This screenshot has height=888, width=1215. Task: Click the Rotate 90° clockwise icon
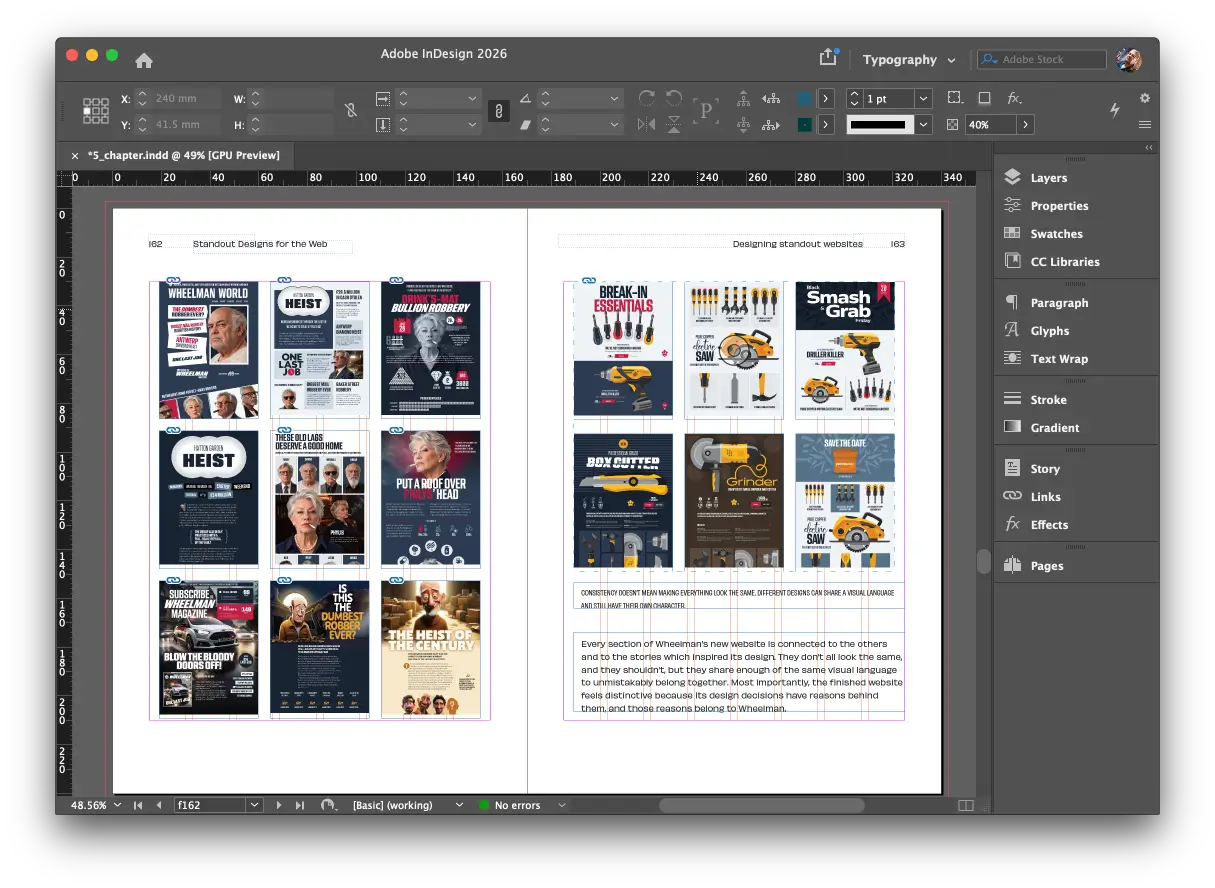pos(646,98)
